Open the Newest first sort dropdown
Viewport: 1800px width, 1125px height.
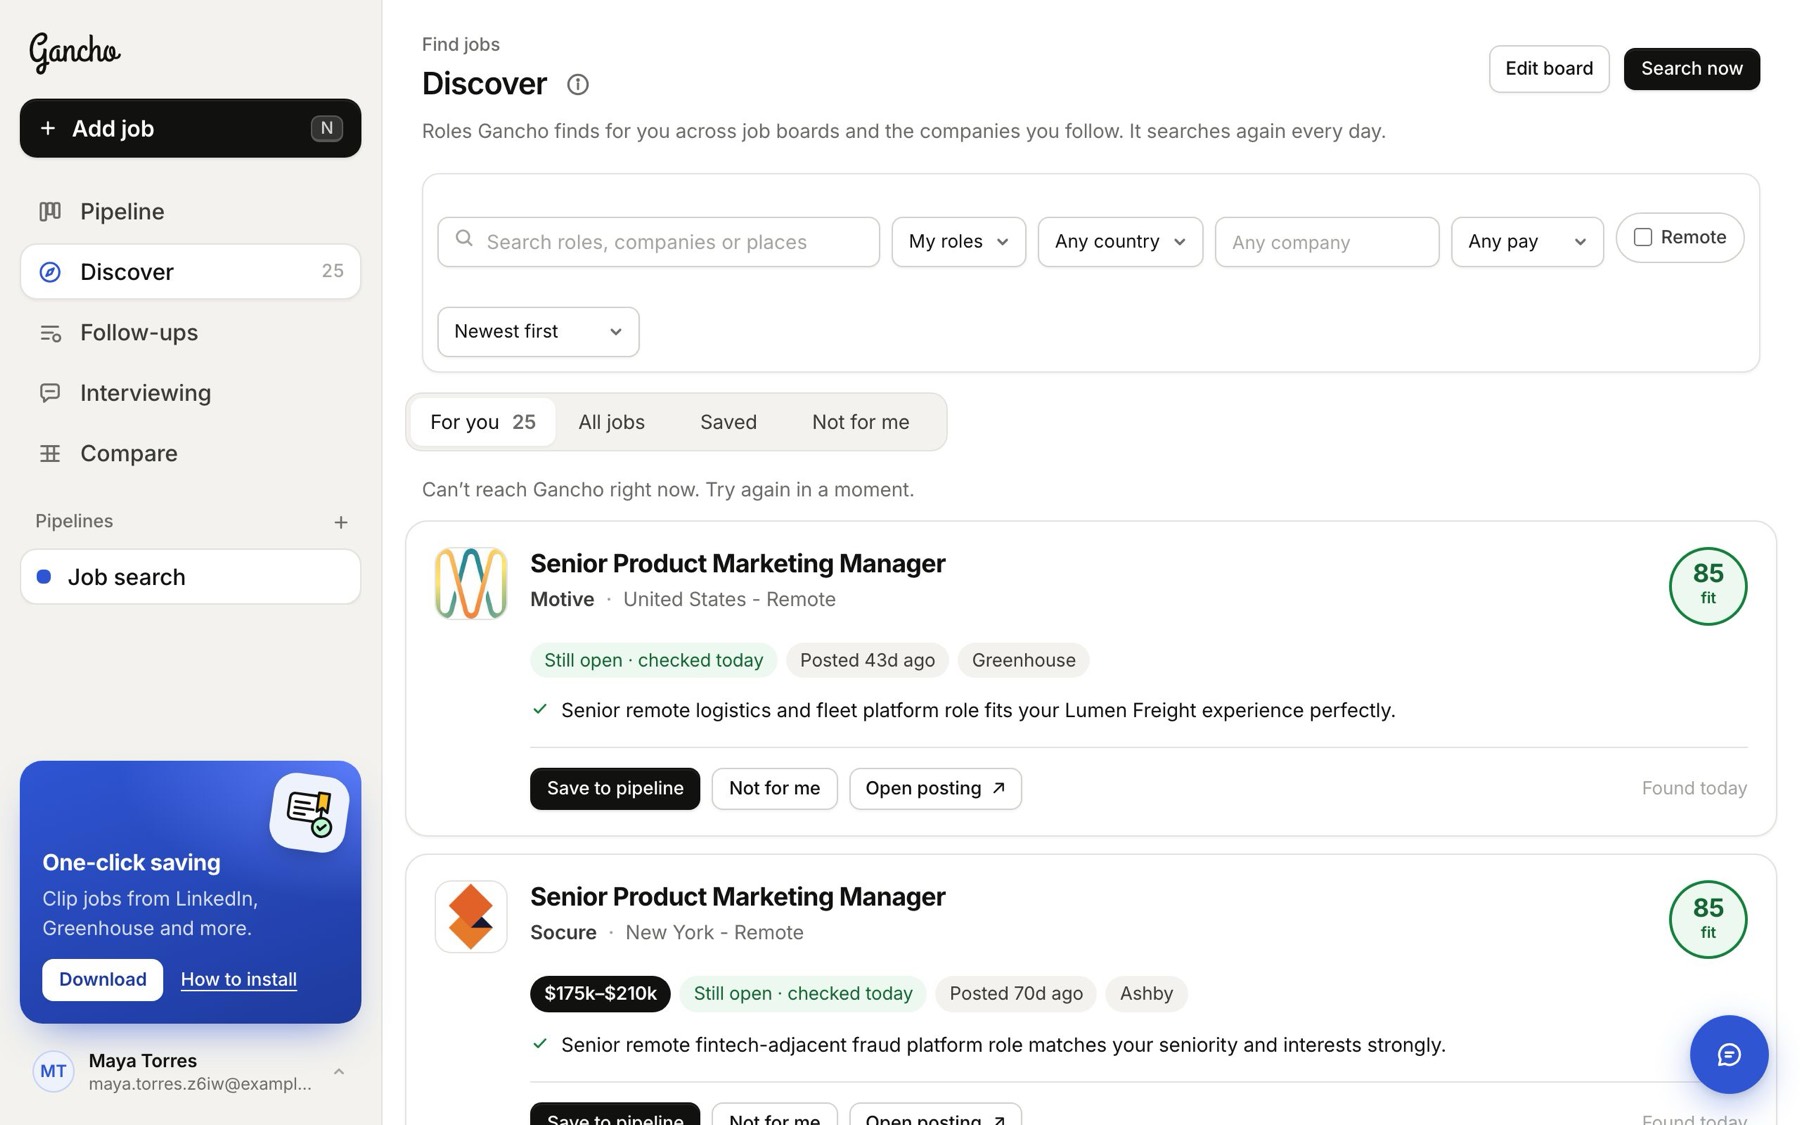538,332
